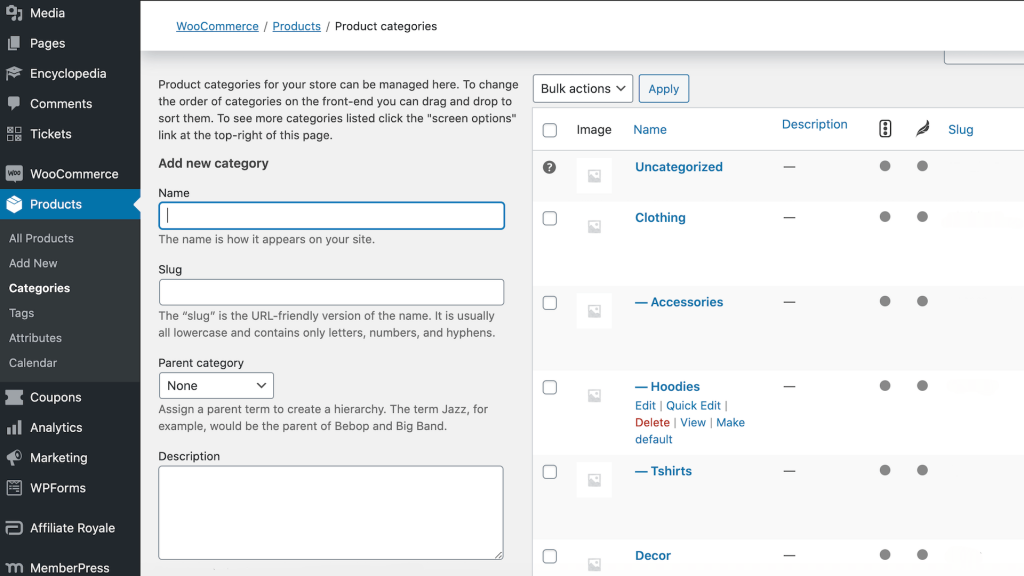Click the Delete link under Hoodies
This screenshot has height=576, width=1024.
652,422
